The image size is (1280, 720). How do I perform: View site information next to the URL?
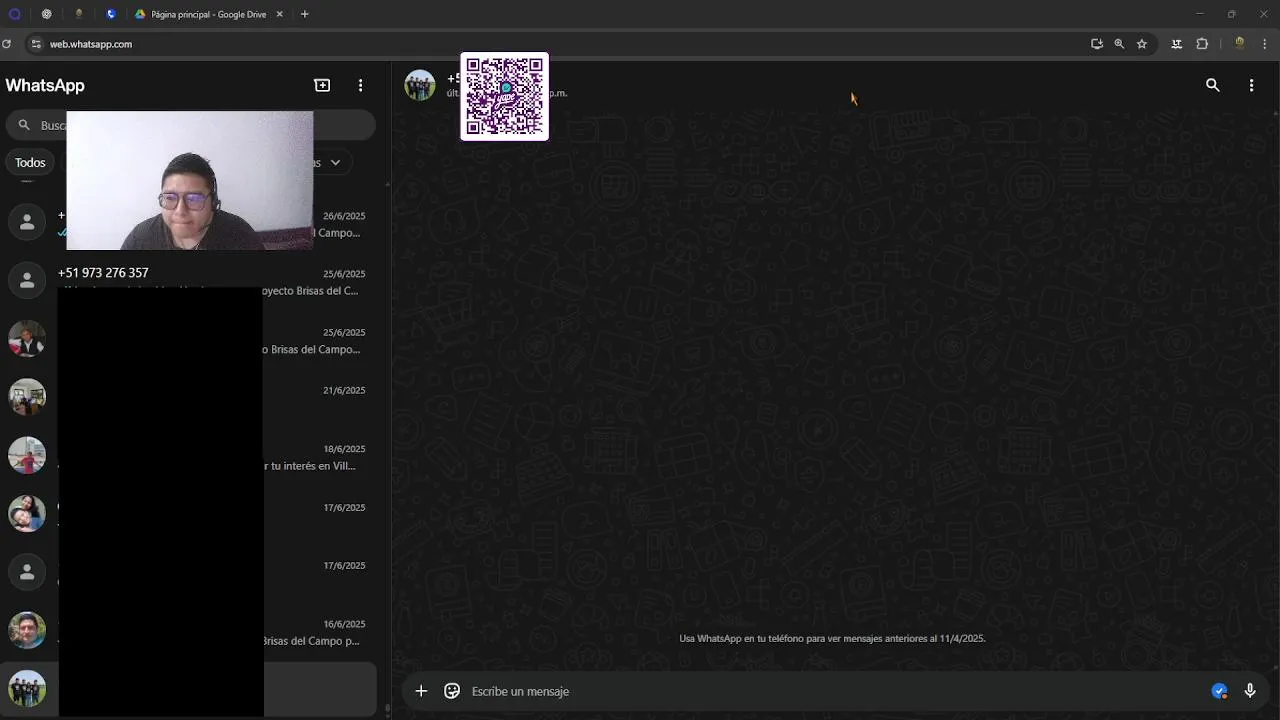pos(36,44)
